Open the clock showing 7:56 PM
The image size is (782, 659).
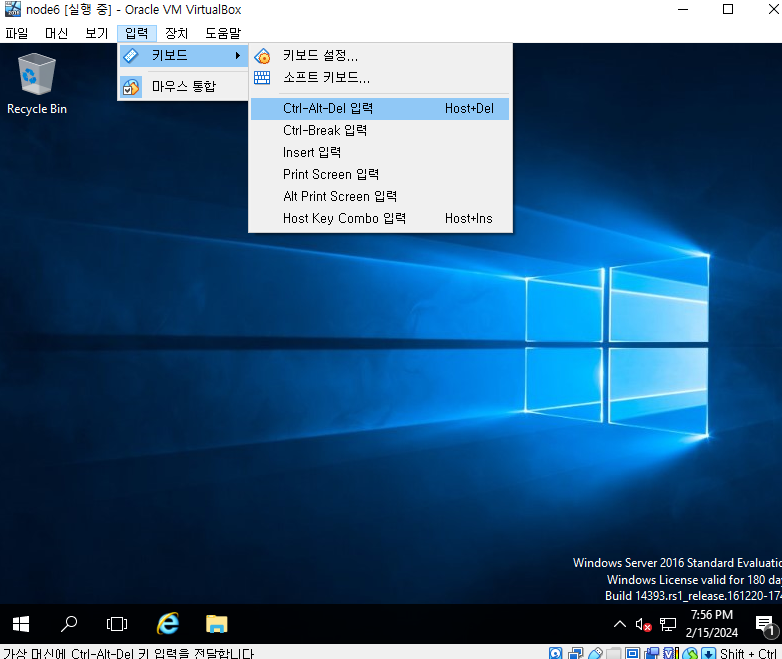tap(712, 624)
